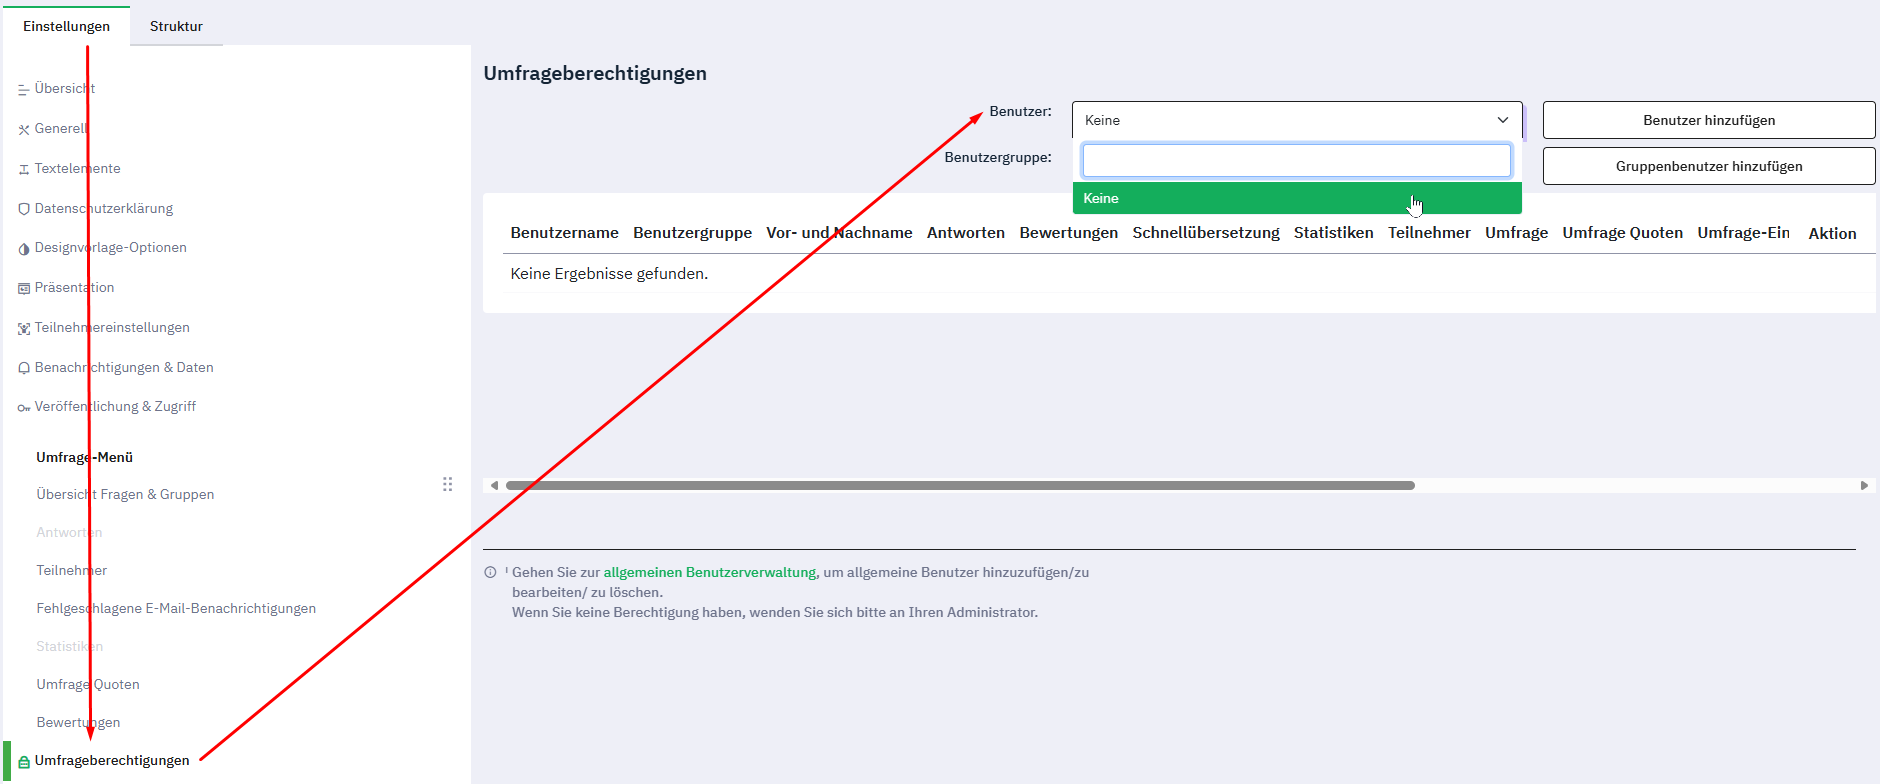Click the Designvorlage-Optionen icon
The width and height of the screenshot is (1880, 784).
tap(24, 249)
